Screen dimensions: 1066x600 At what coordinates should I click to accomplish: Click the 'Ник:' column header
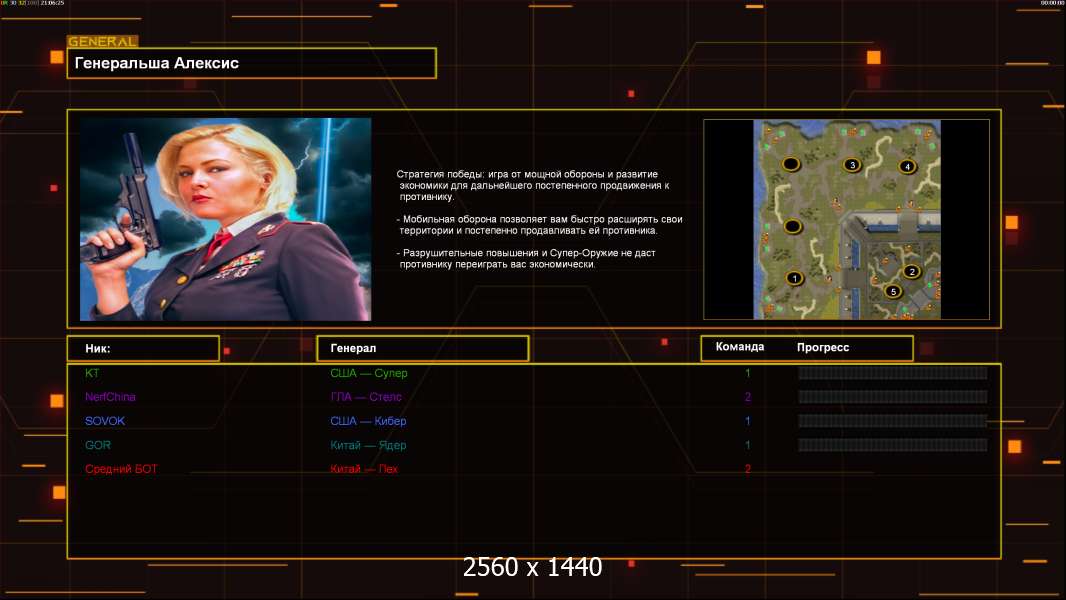pos(143,348)
